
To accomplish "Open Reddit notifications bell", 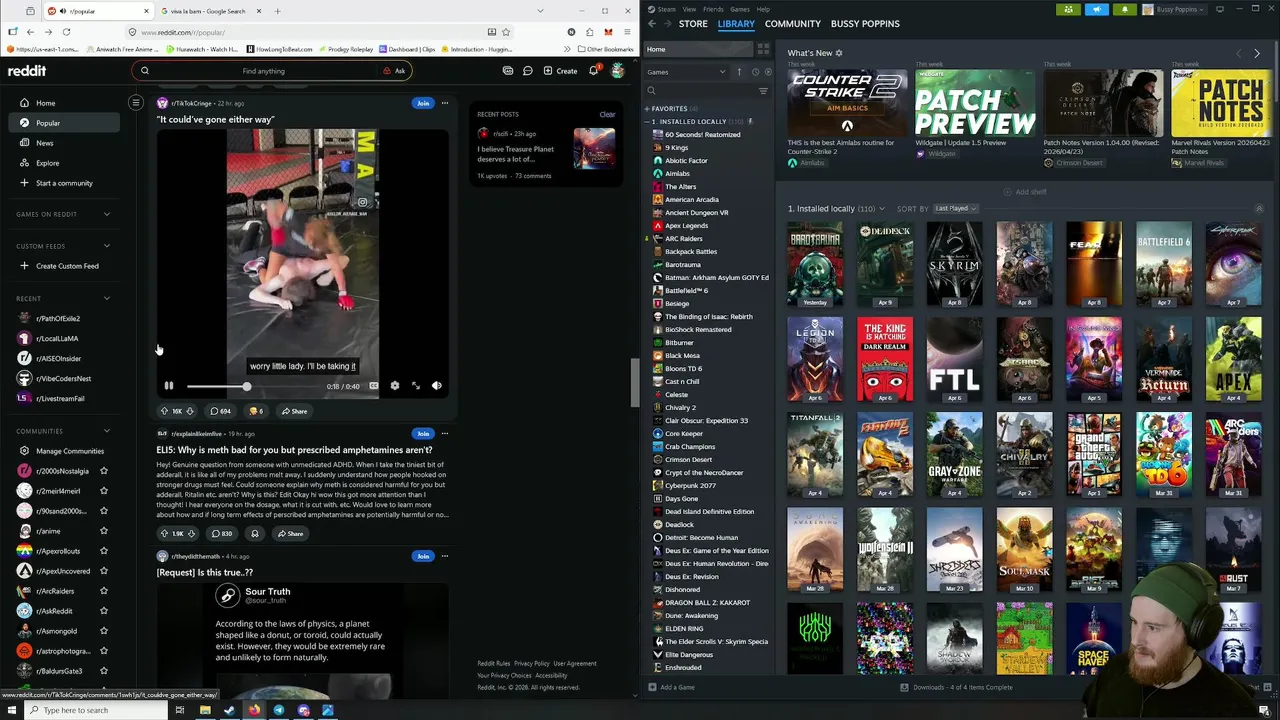I will tap(593, 71).
